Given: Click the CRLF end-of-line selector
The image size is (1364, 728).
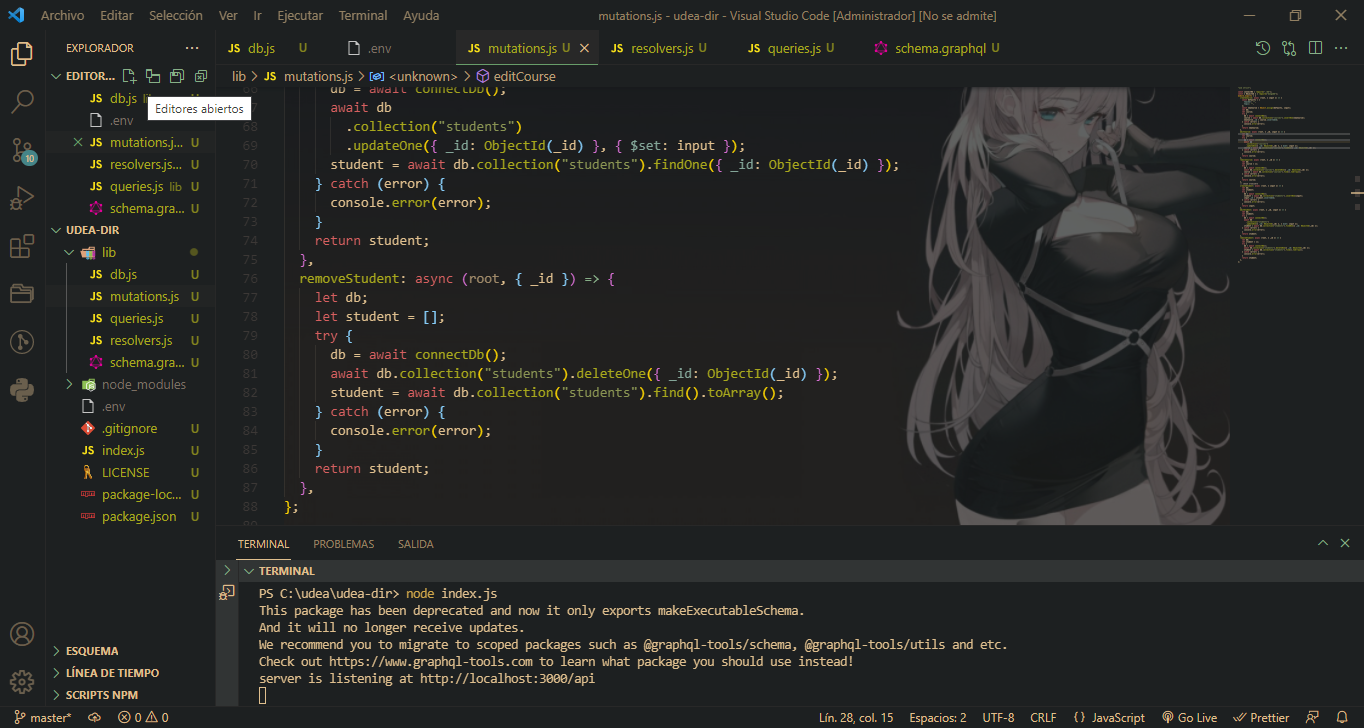Looking at the screenshot, I should point(1043,717).
